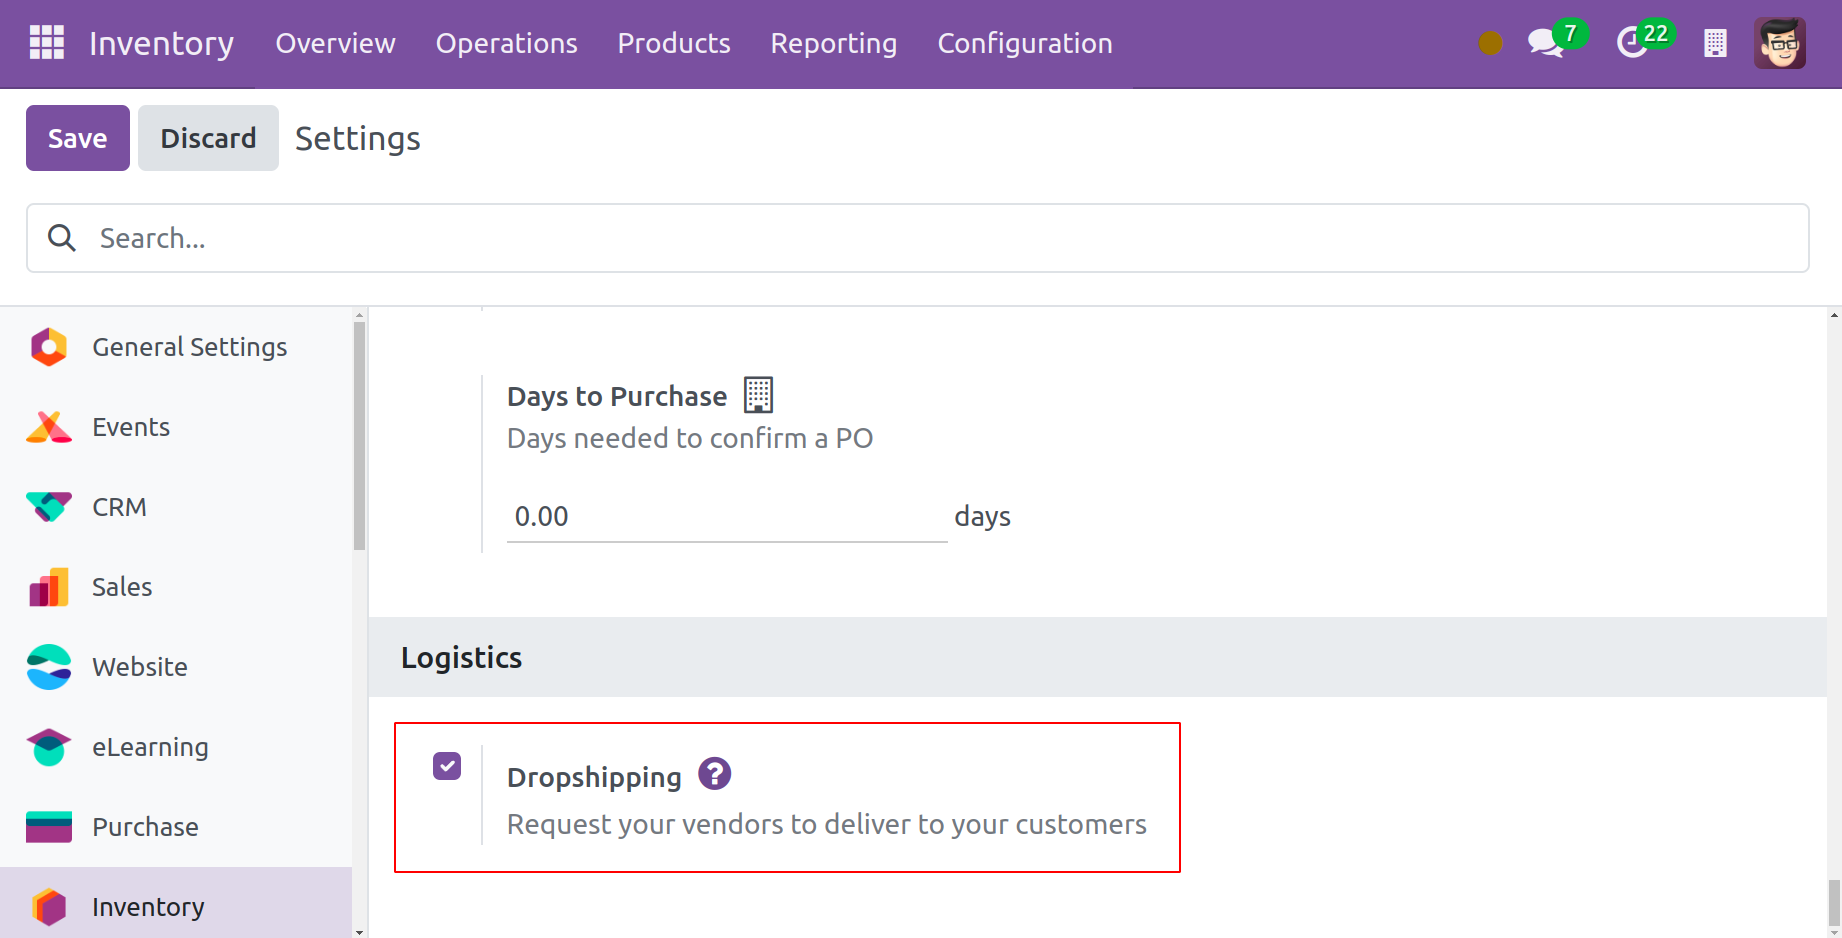Click the search magnifier icon

pos(62,238)
